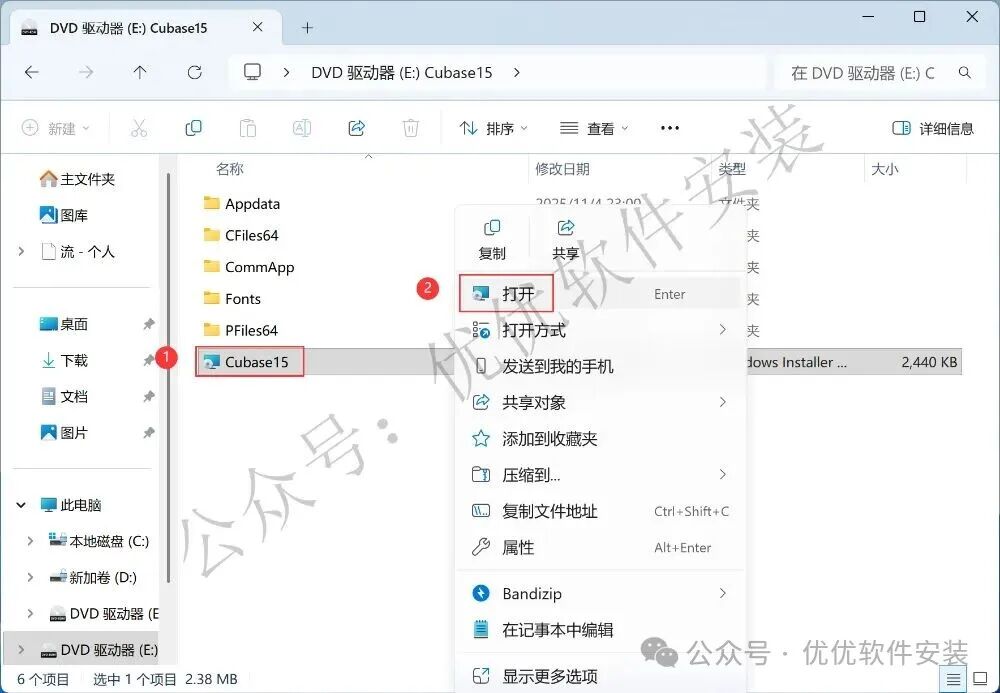
Task: Click the navigation pane vertical scrollbar
Action: point(168,376)
